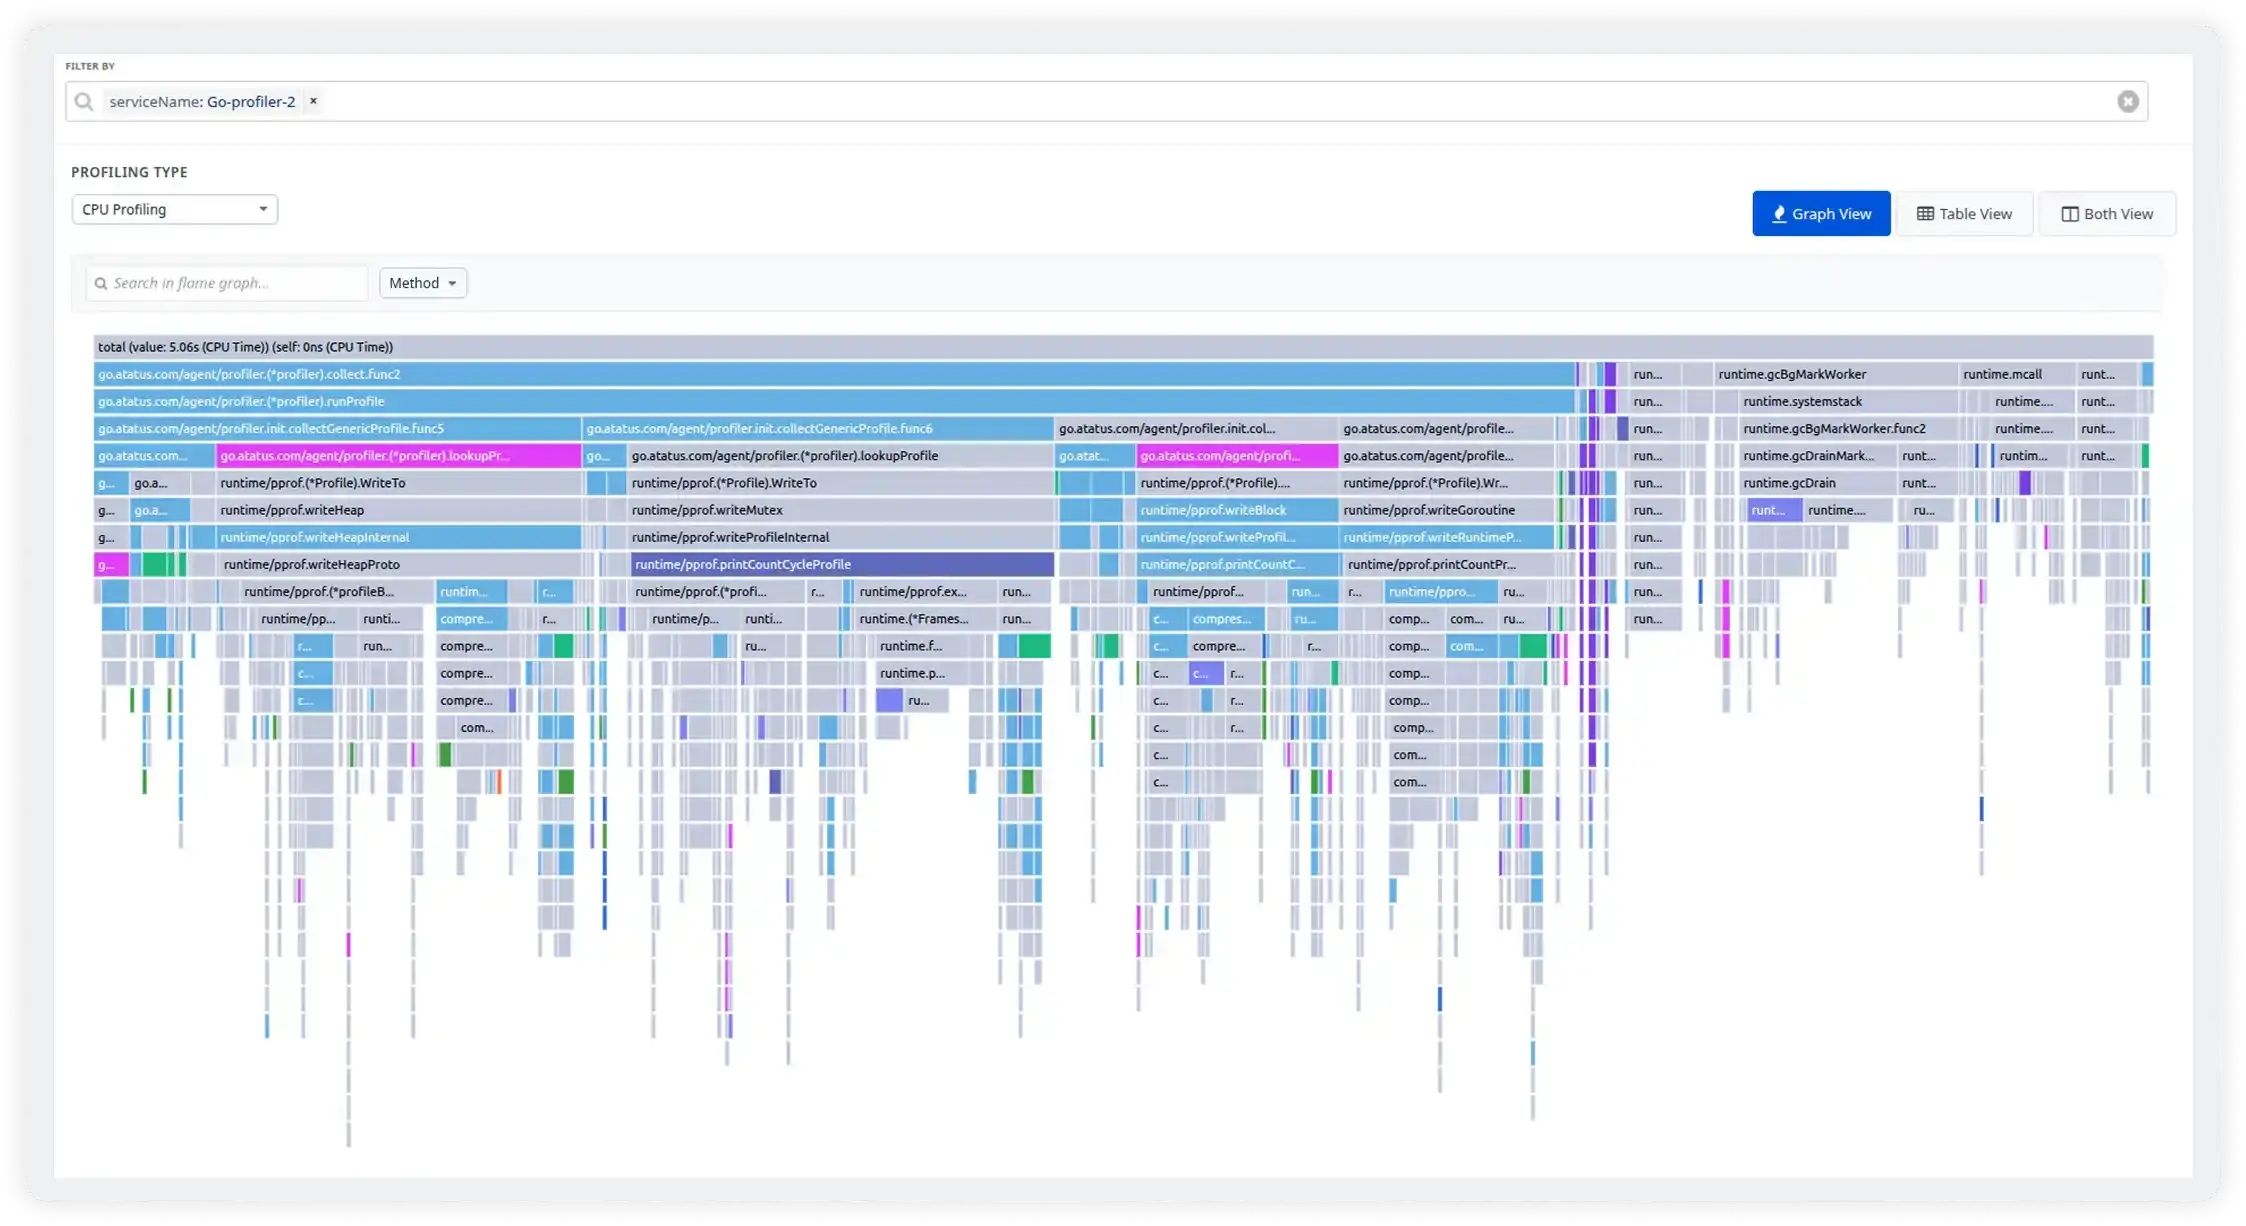2246x1226 pixels.
Task: Switch to Table View tab
Action: (x=1964, y=214)
